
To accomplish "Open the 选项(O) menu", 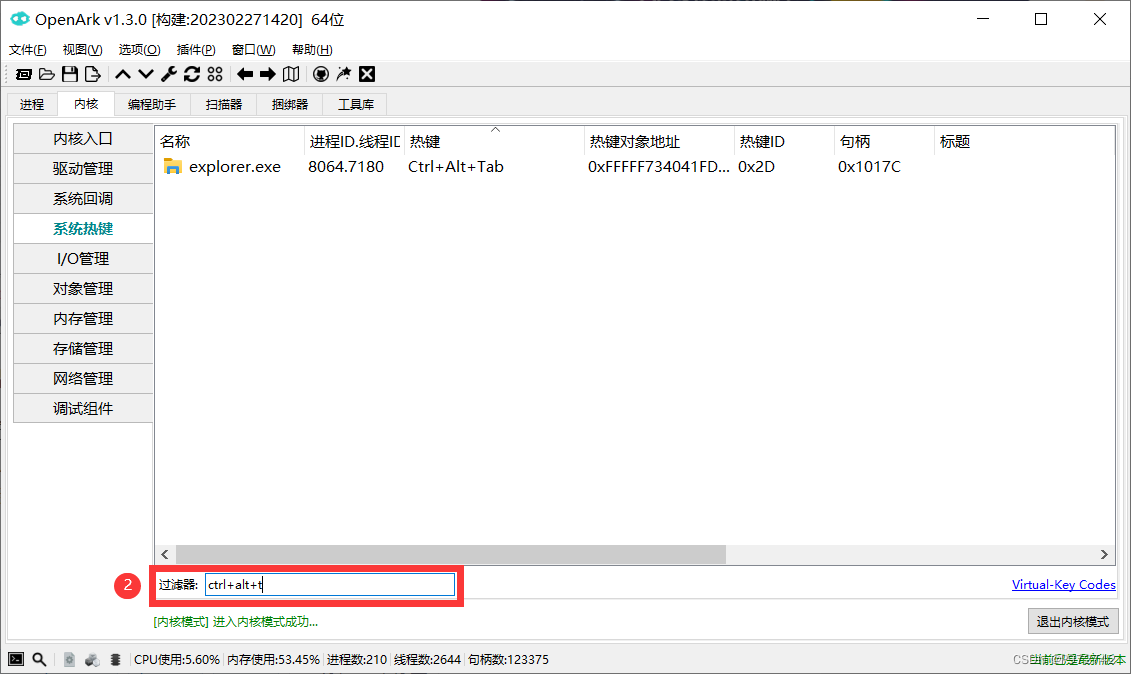I will coord(138,49).
